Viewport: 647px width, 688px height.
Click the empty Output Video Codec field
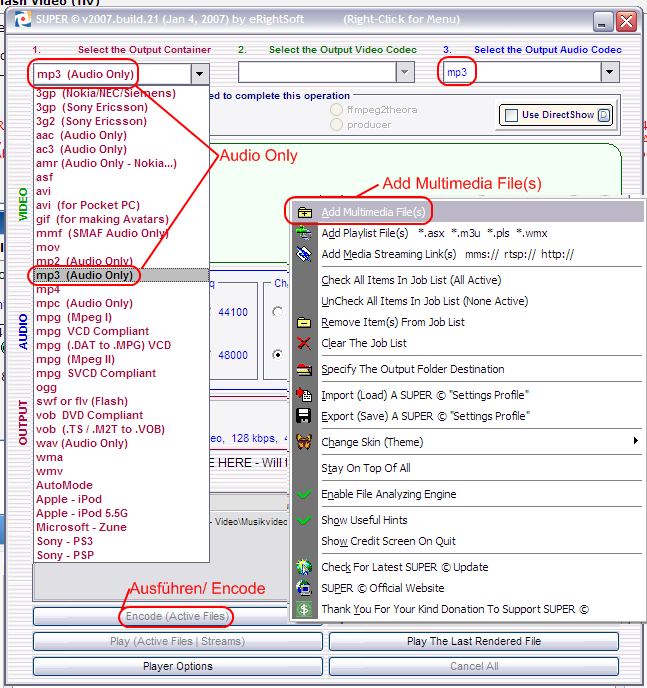coord(318,72)
